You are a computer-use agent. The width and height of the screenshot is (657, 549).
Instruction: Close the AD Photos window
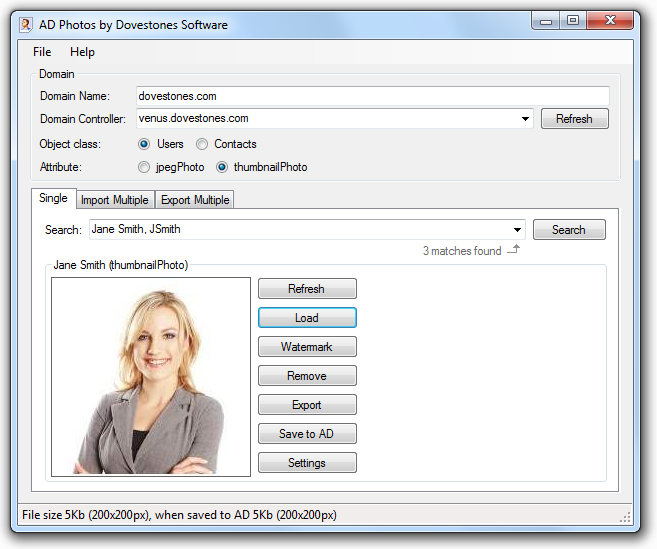(x=610, y=21)
